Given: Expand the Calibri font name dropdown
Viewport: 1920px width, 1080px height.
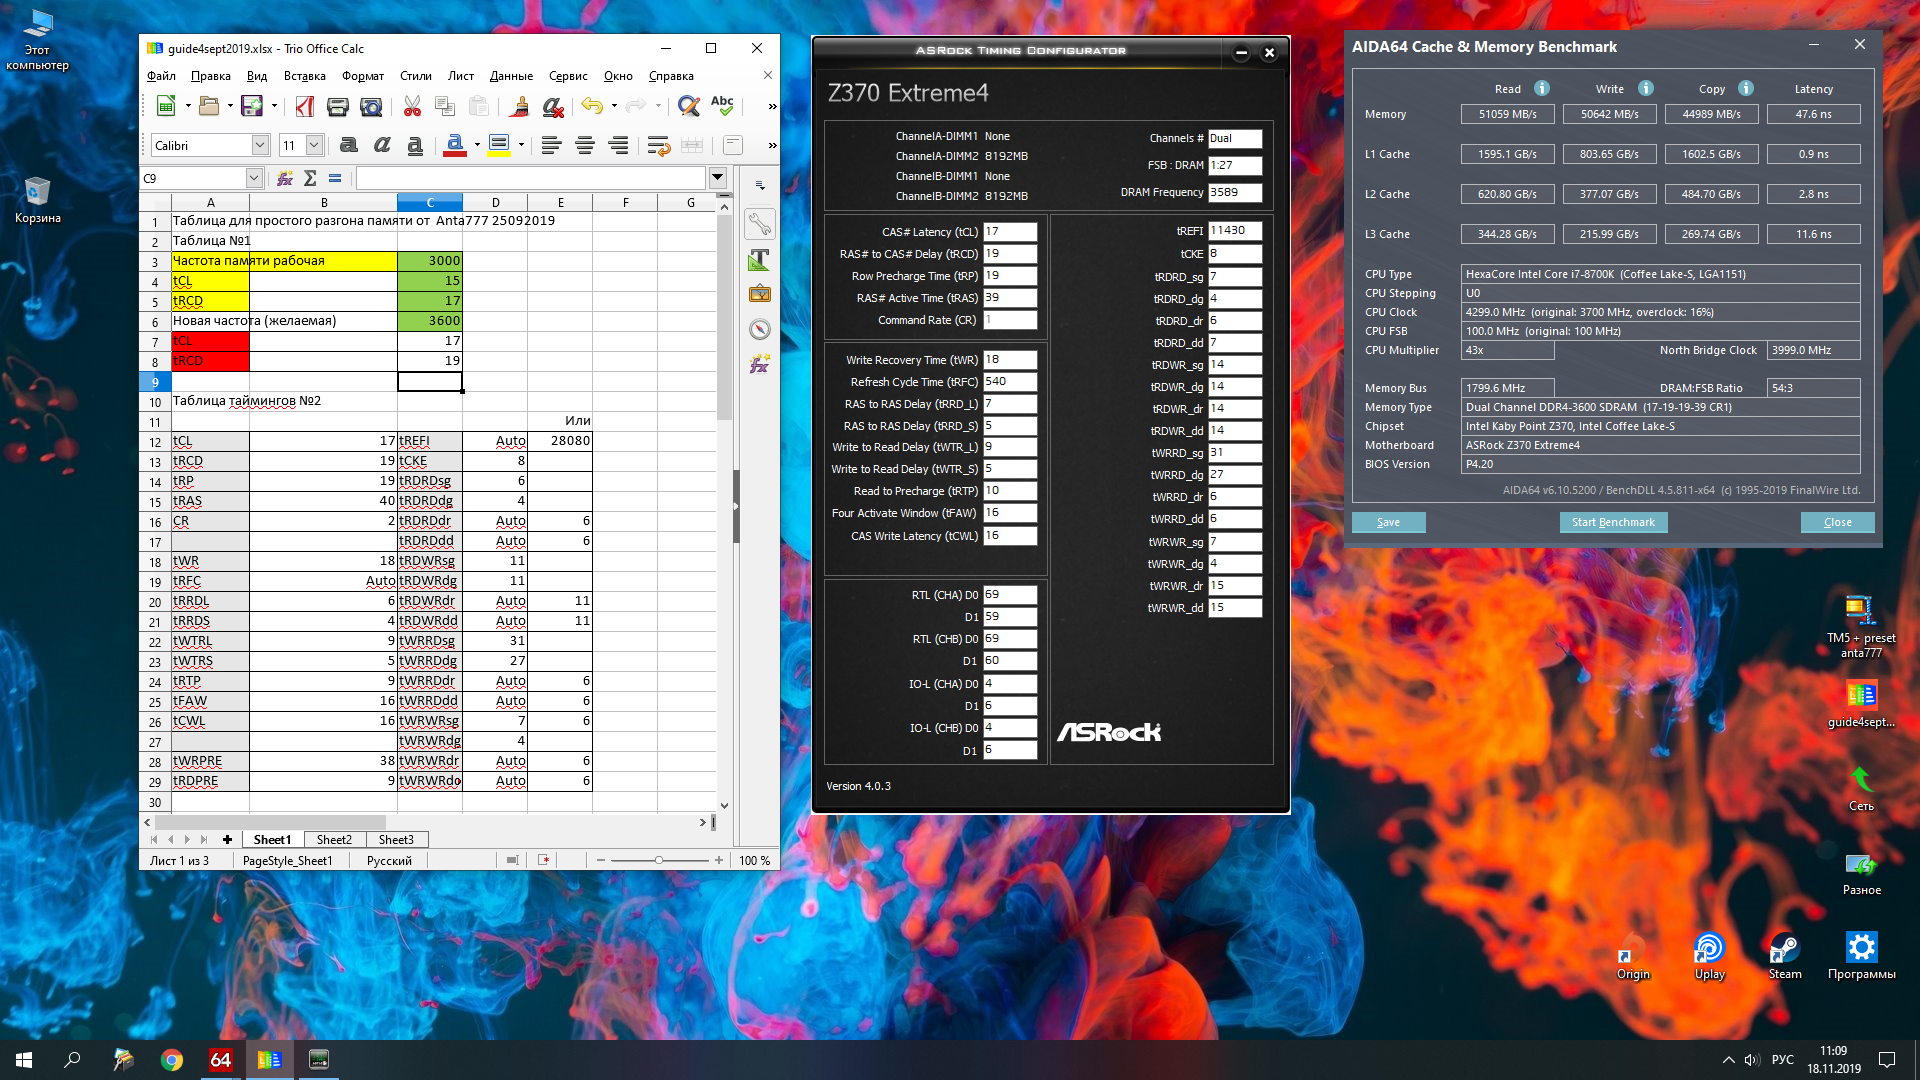Looking at the screenshot, I should click(x=260, y=145).
